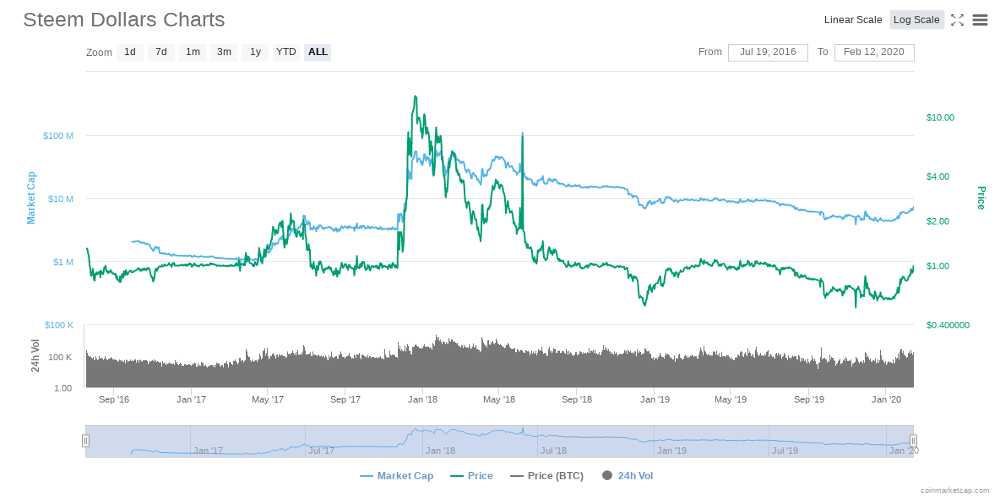Click the $10 M axis label
Image resolution: width=1000 pixels, height=500 pixels.
(x=61, y=199)
